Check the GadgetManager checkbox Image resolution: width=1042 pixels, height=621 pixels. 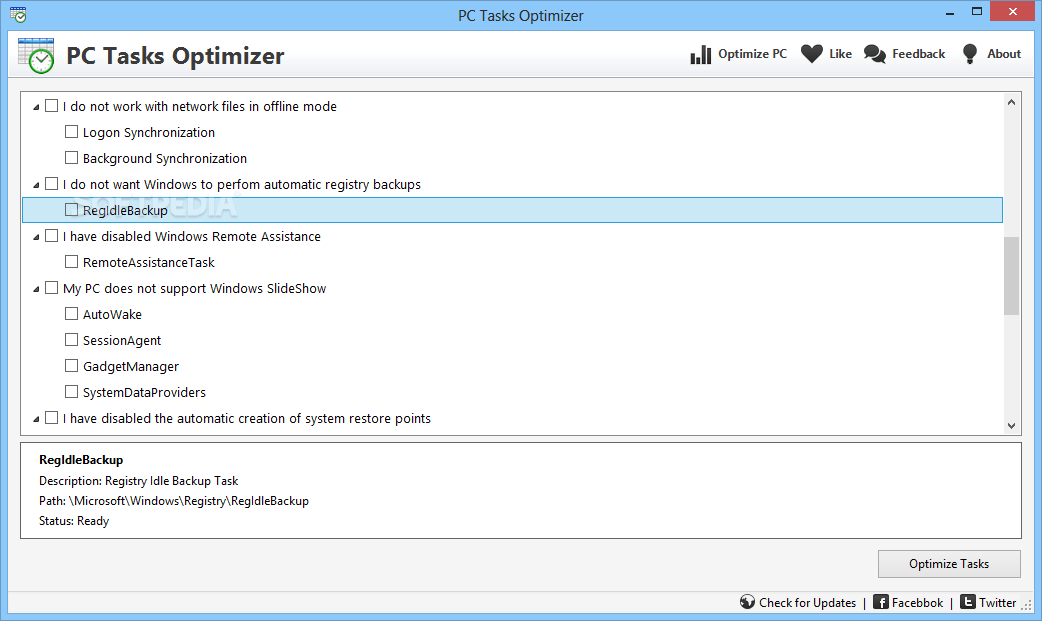pyautogui.click(x=71, y=365)
